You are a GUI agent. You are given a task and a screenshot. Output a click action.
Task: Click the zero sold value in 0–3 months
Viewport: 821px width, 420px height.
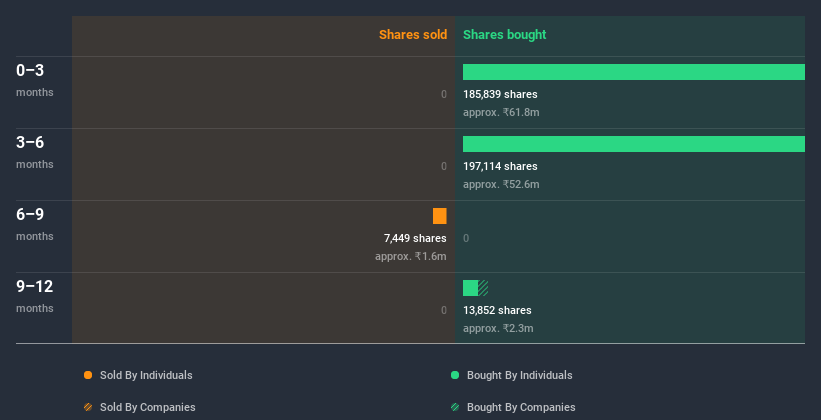[444, 94]
